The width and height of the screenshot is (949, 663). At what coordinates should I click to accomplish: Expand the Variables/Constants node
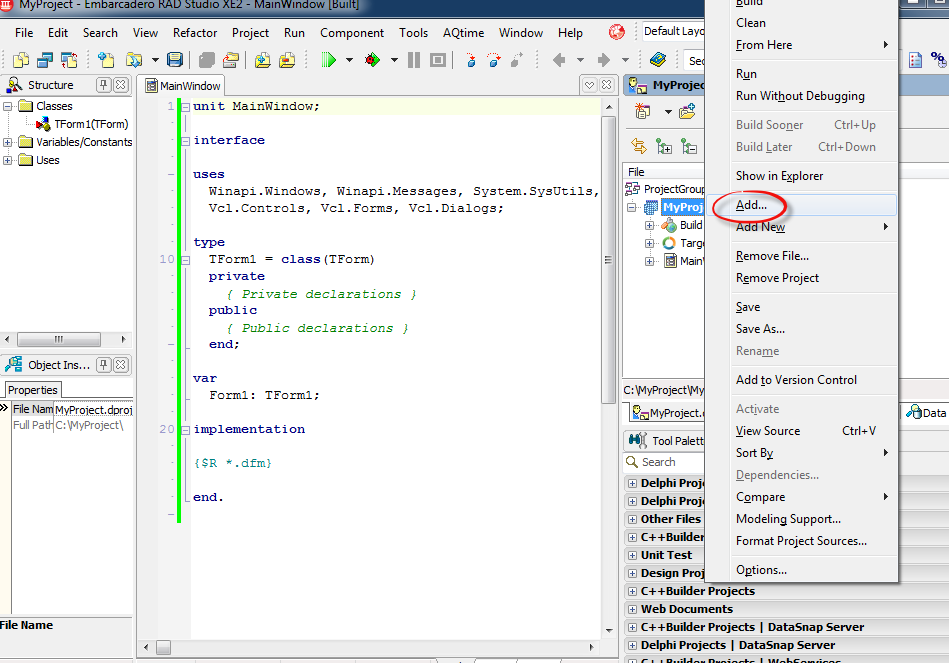(x=7, y=142)
